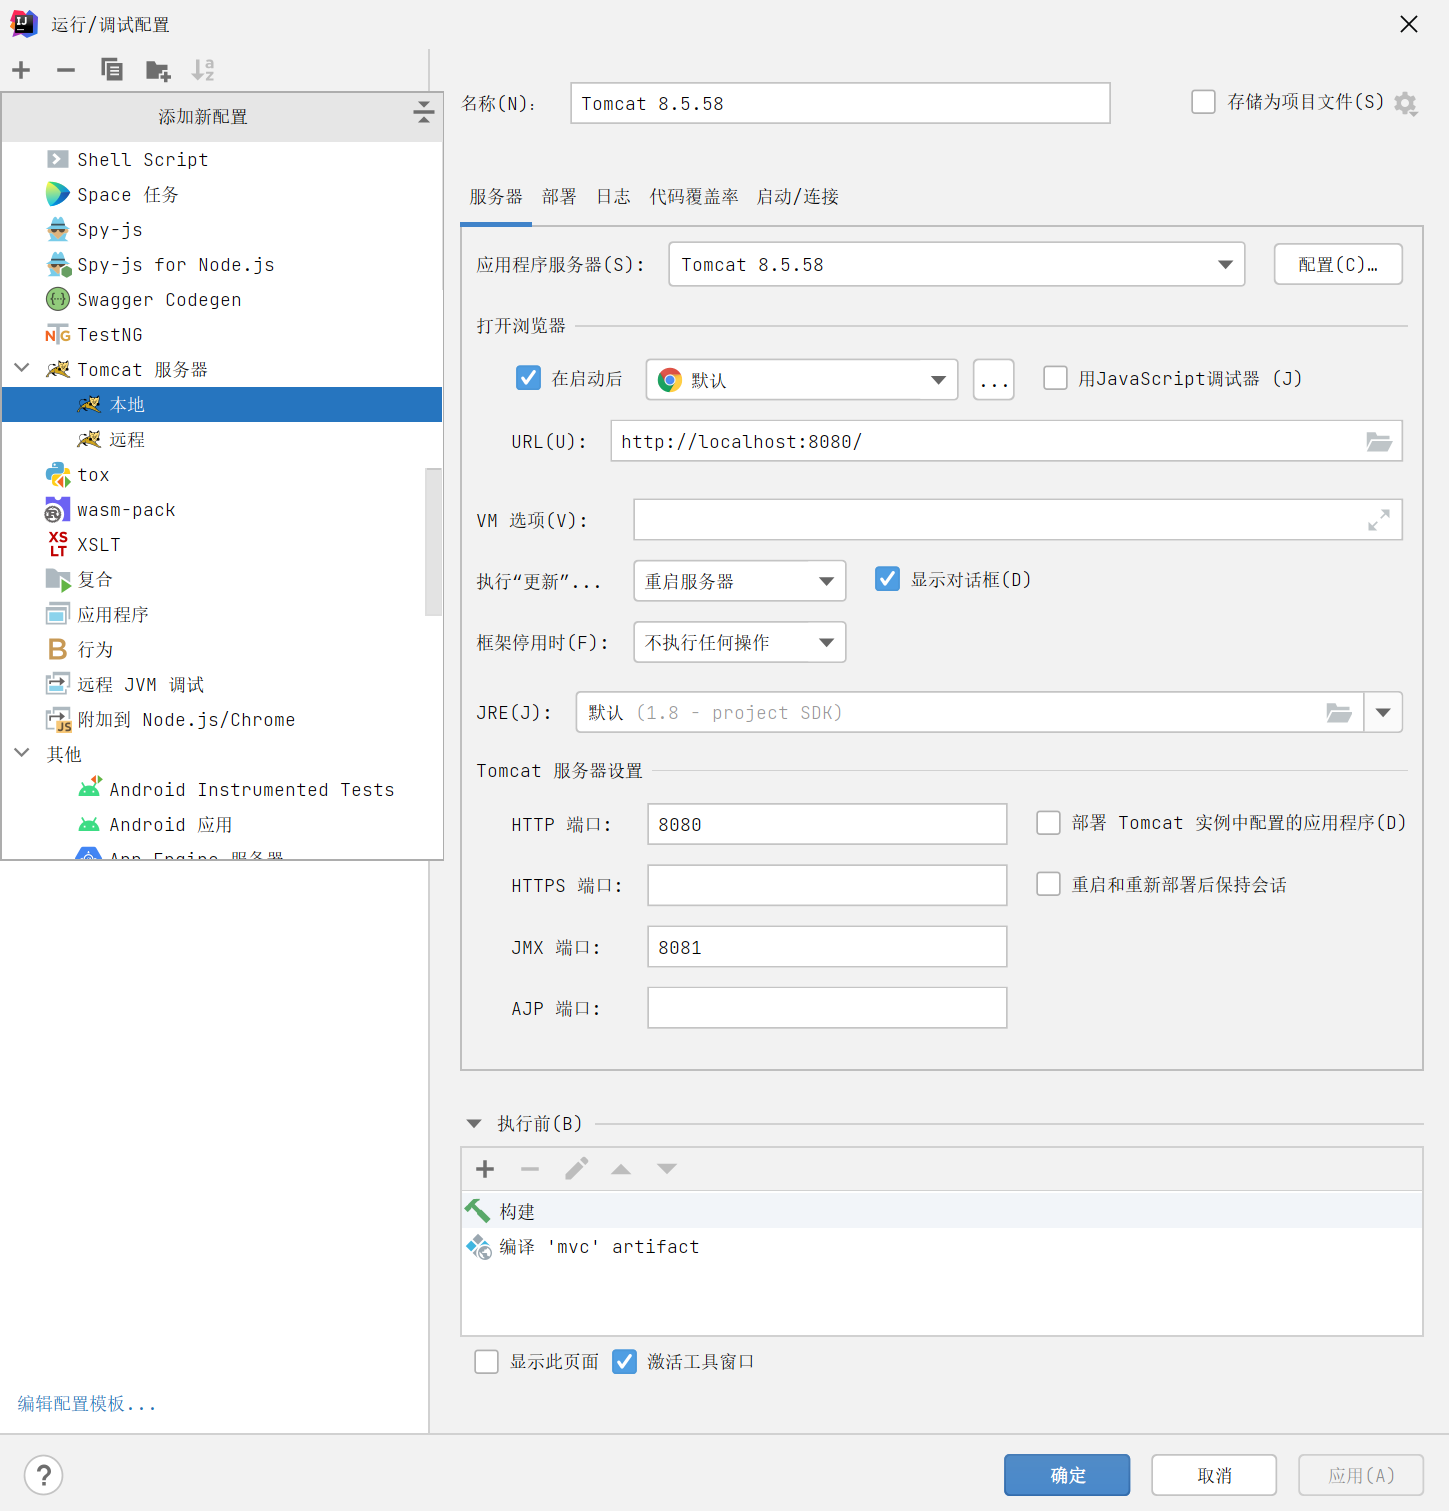Open the on frame deactivation (框架停用时) dropdown
1449x1511 pixels.
(x=740, y=642)
